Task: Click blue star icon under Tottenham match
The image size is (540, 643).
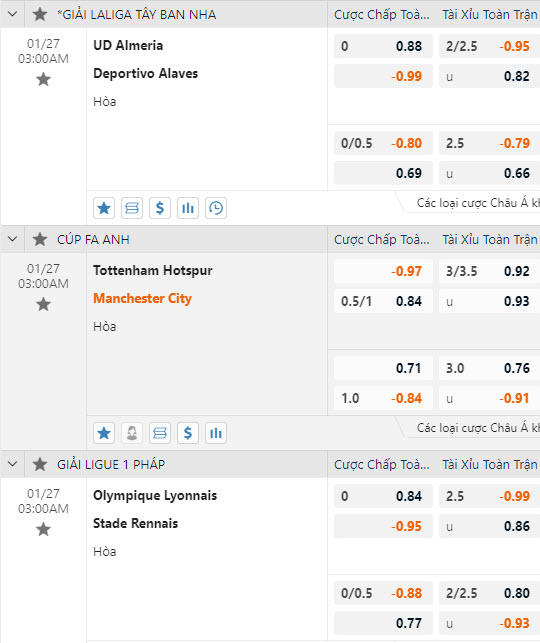Action: [104, 433]
